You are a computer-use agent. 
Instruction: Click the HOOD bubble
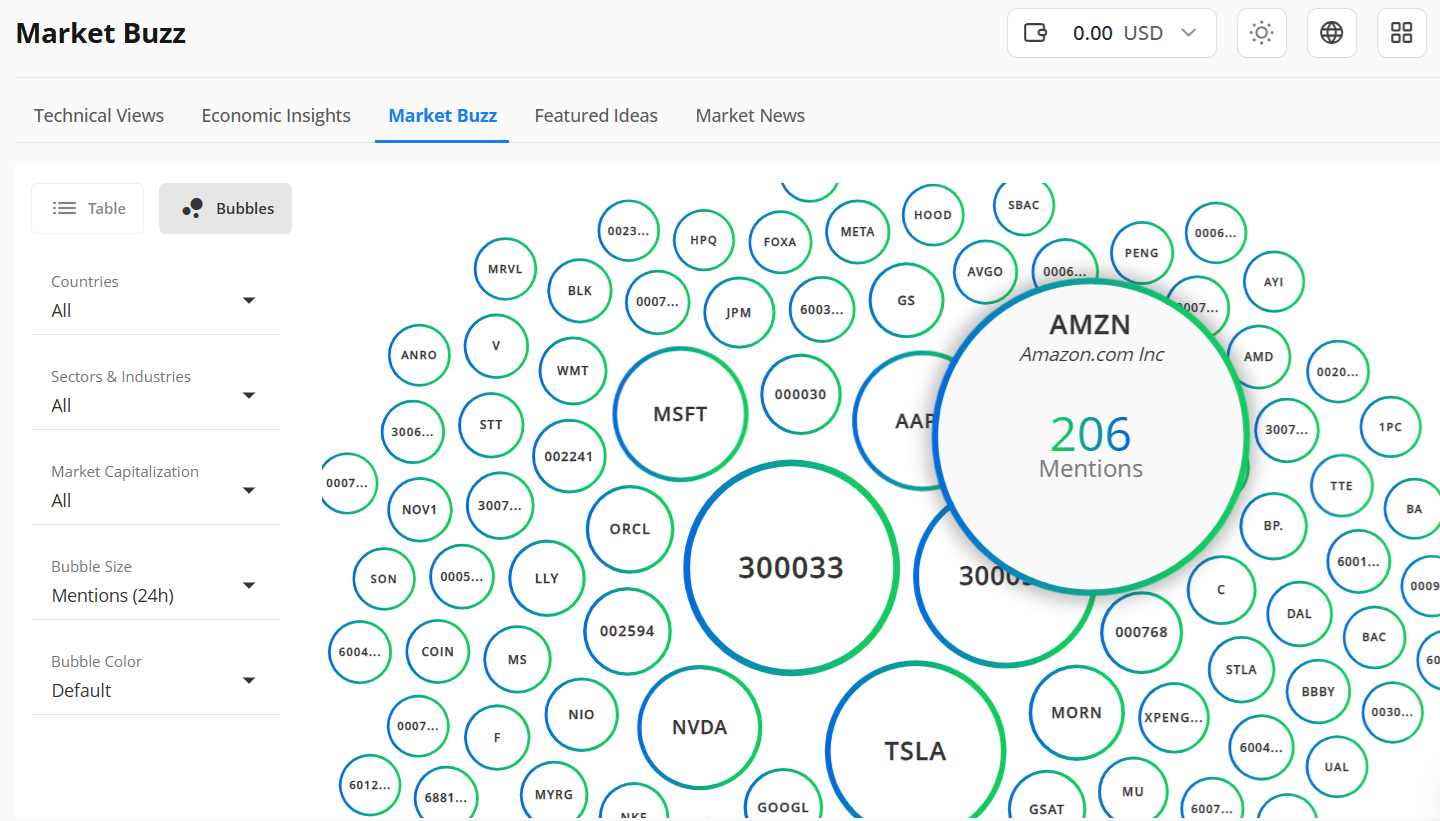[933, 215]
